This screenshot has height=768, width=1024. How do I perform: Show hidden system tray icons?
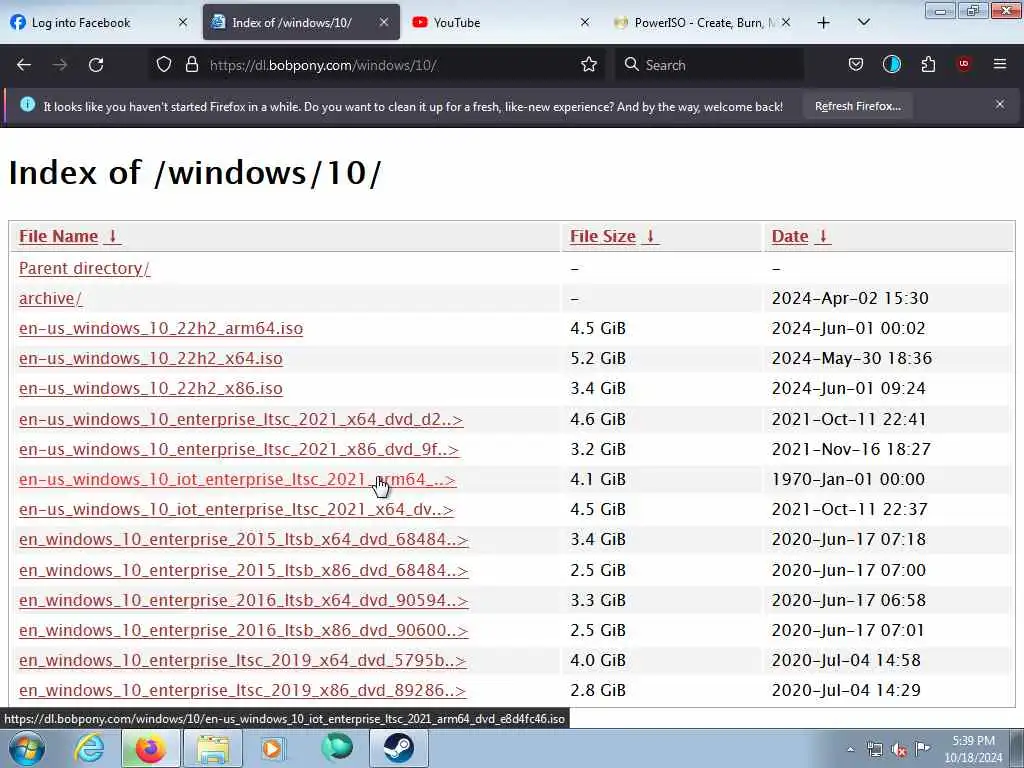click(850, 750)
